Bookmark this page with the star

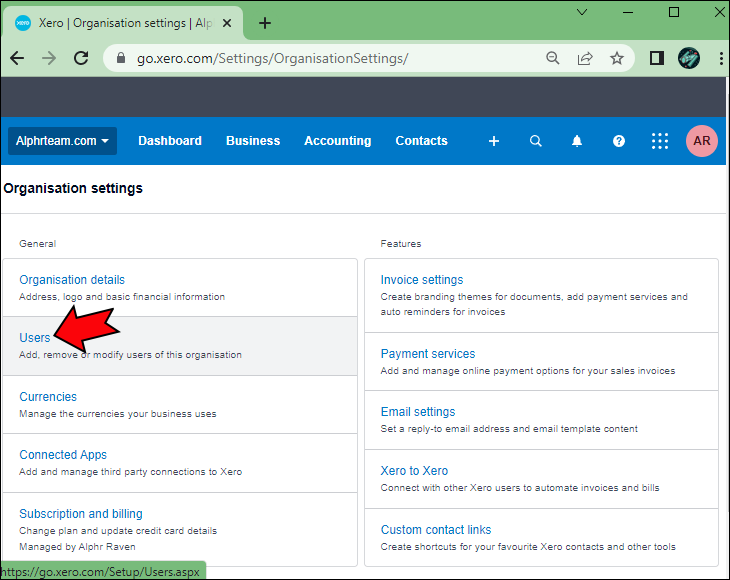617,58
